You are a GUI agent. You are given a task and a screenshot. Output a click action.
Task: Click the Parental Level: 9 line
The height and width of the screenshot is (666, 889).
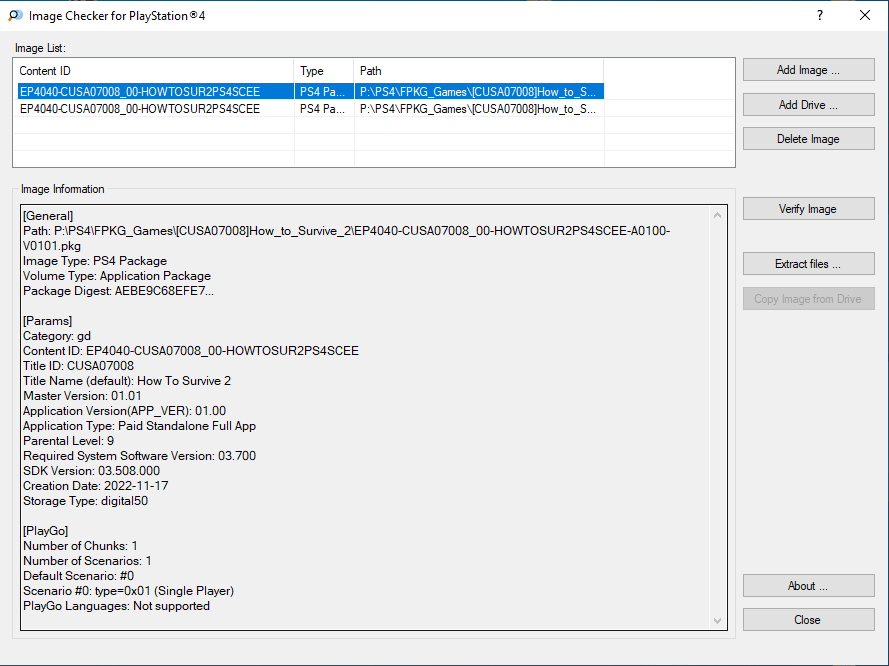pos(68,441)
